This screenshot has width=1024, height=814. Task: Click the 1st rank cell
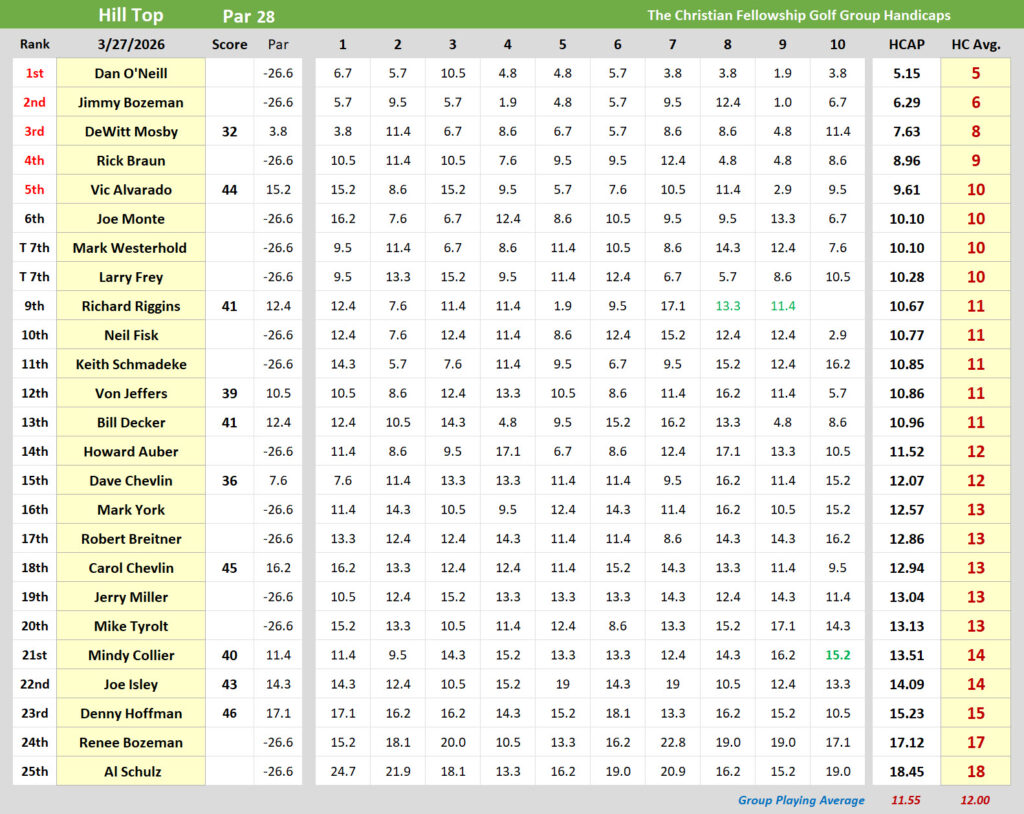click(34, 73)
